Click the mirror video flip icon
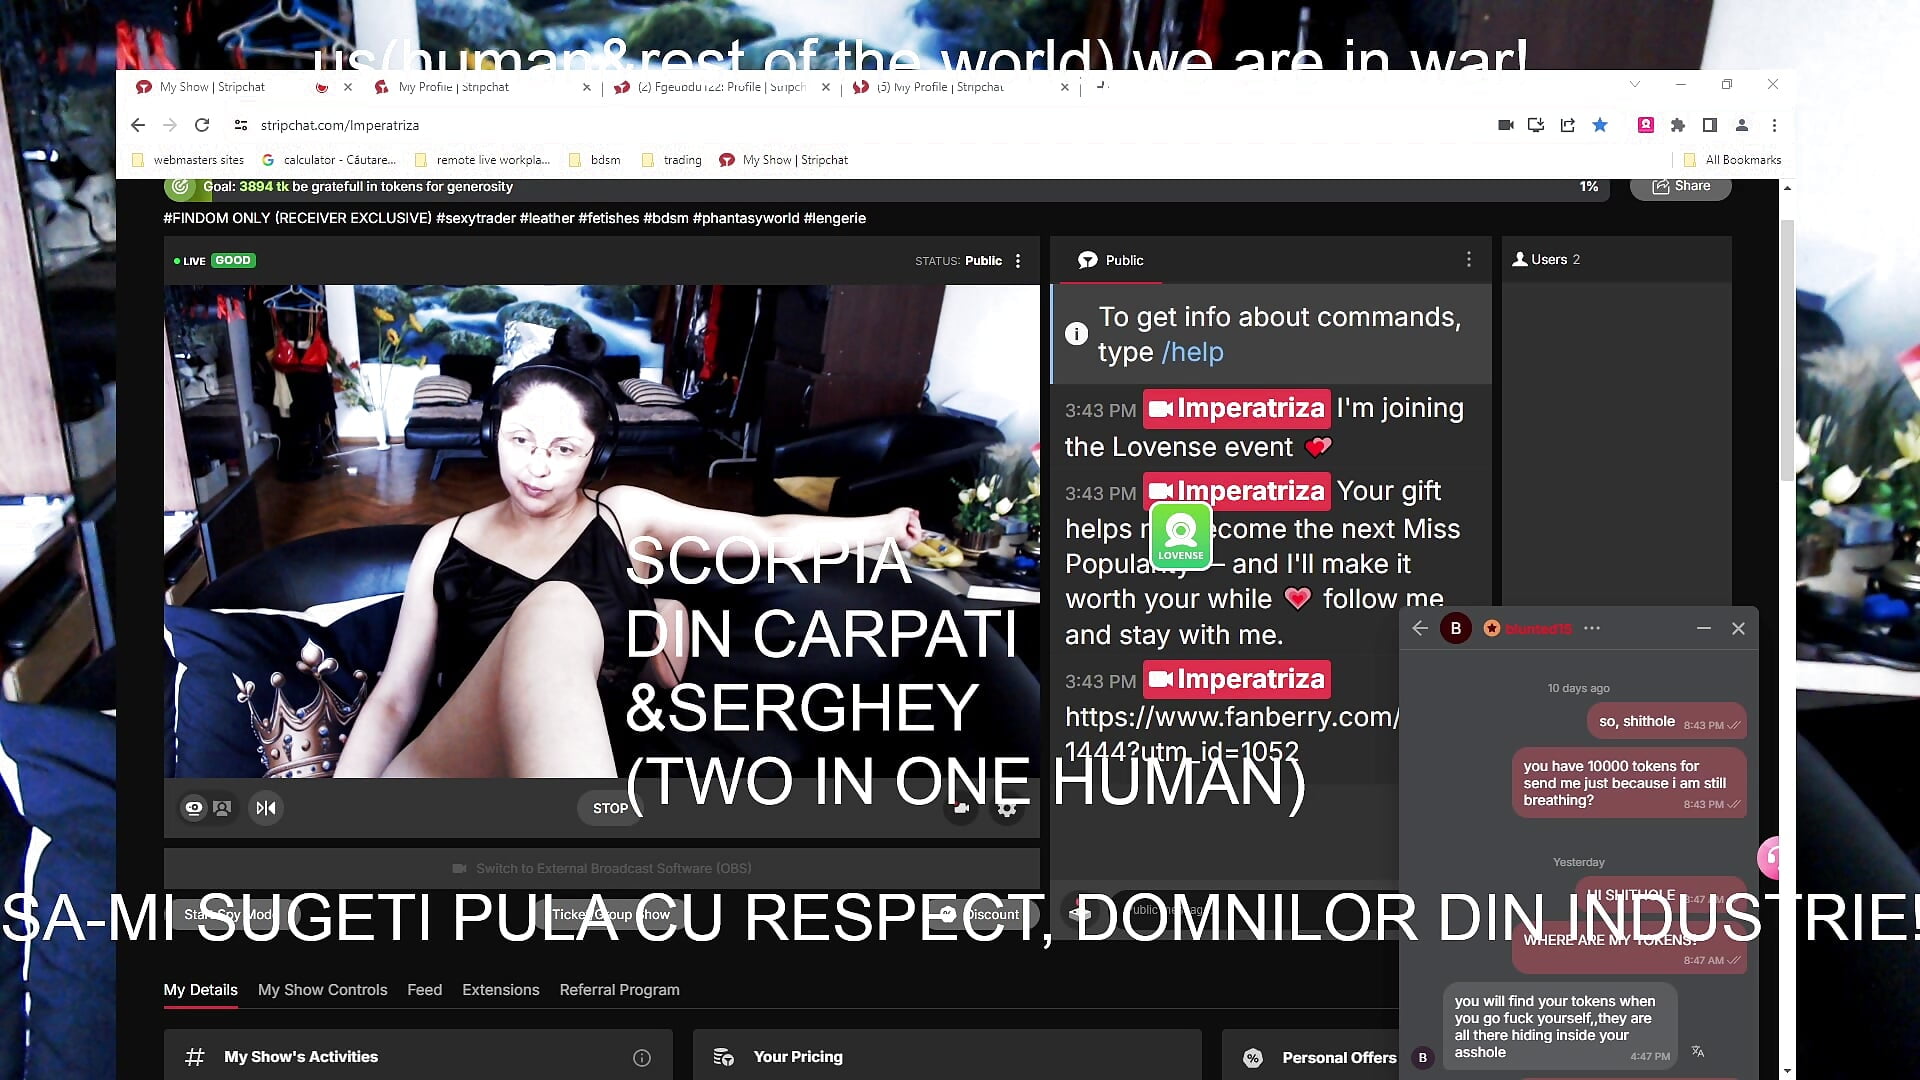1920x1080 pixels. pos(266,808)
